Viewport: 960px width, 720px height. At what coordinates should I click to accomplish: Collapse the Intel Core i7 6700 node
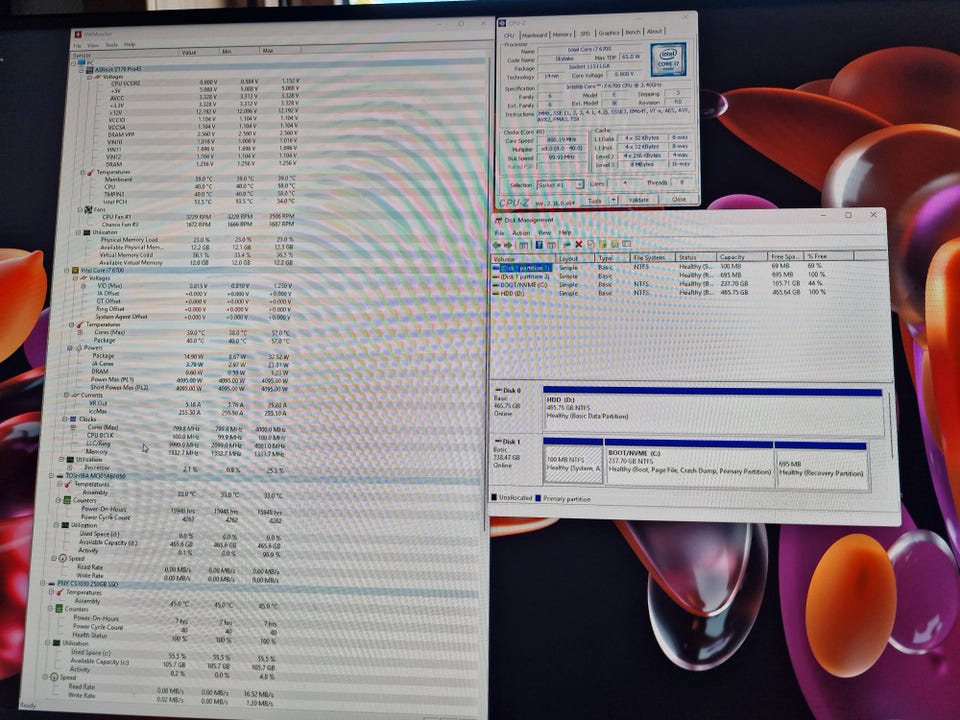point(67,270)
